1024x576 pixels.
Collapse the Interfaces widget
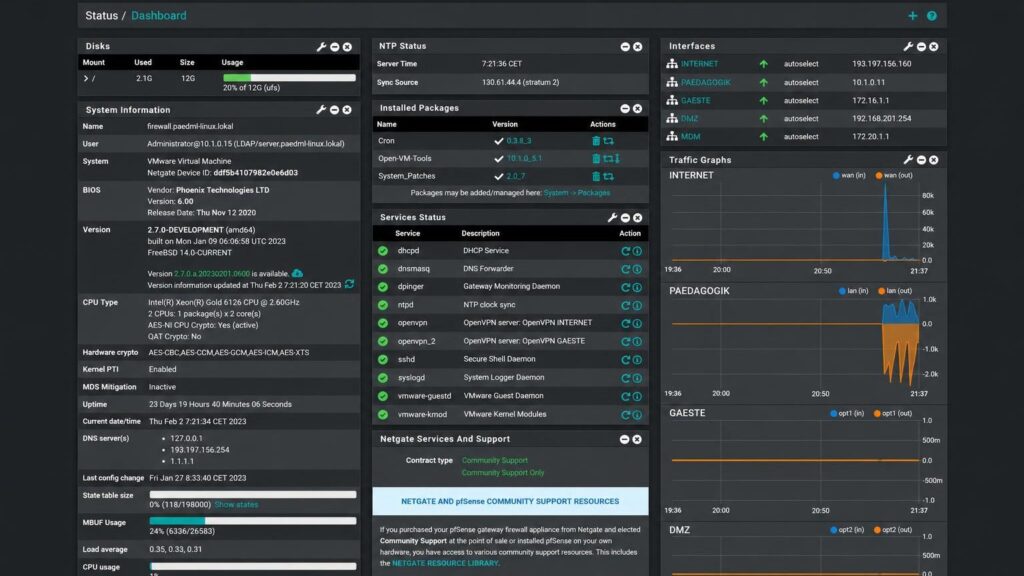point(921,47)
